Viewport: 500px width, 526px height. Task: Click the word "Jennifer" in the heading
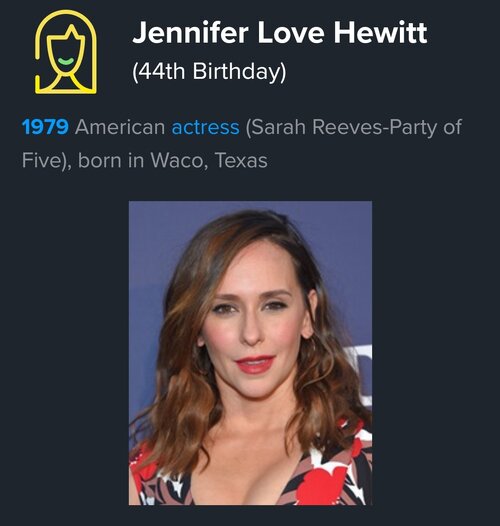click(x=190, y=33)
